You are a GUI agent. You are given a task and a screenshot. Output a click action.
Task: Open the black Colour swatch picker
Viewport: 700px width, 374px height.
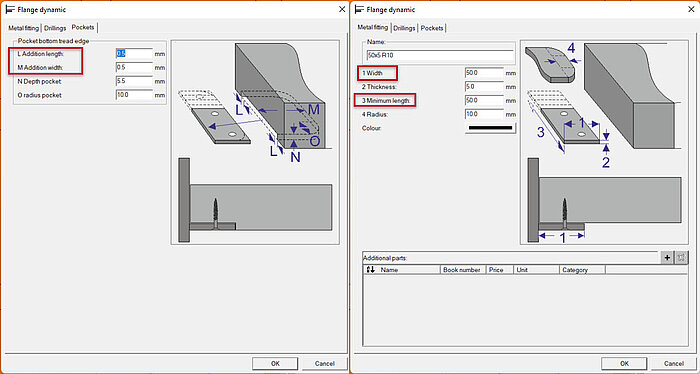coord(490,128)
